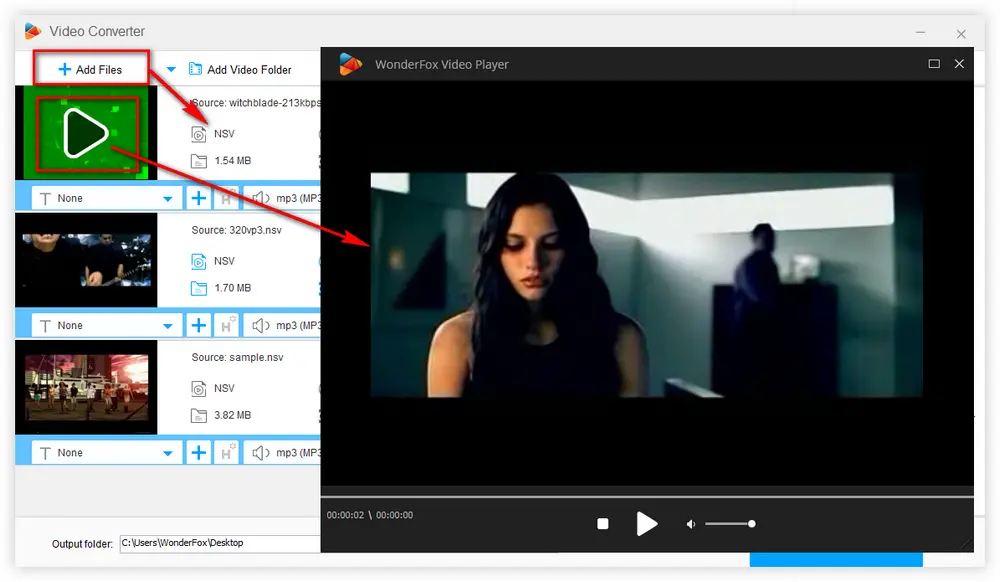Image resolution: width=1000 pixels, height=582 pixels.
Task: Click the 1.54 MB file size
Action: click(232, 161)
